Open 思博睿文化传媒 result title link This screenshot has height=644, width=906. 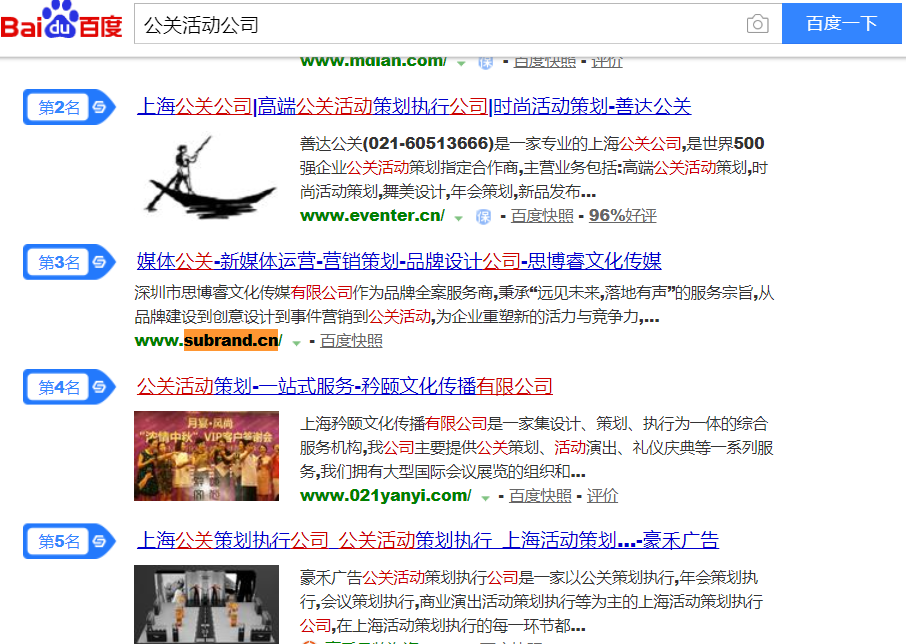(399, 261)
